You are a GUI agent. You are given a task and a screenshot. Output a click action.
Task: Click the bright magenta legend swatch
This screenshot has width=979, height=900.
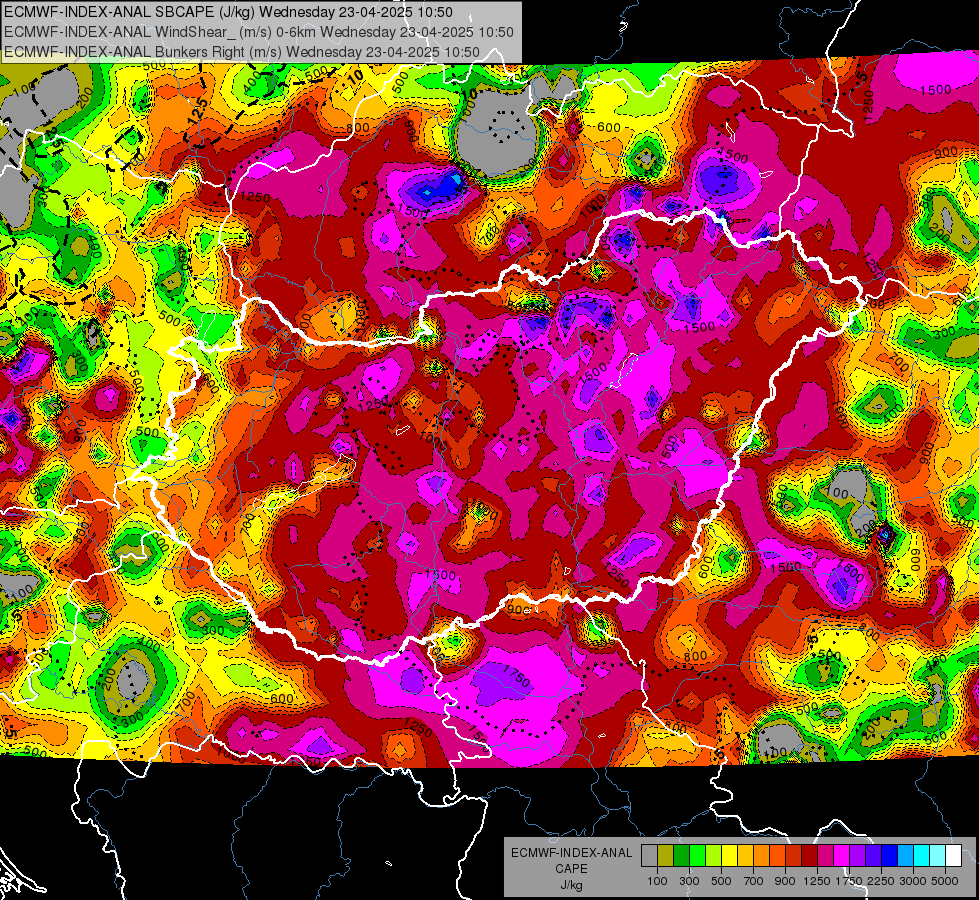[842, 855]
